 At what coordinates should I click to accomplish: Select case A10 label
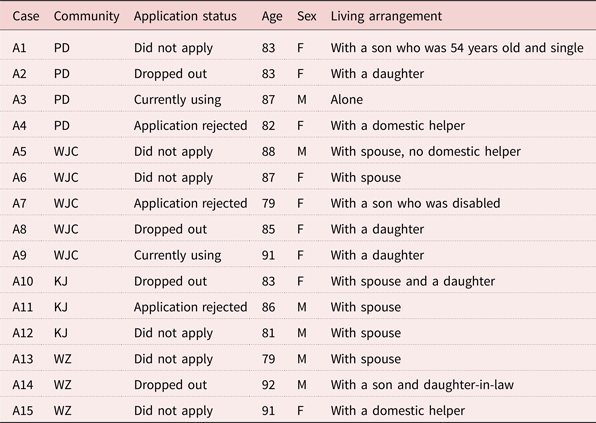[22, 281]
